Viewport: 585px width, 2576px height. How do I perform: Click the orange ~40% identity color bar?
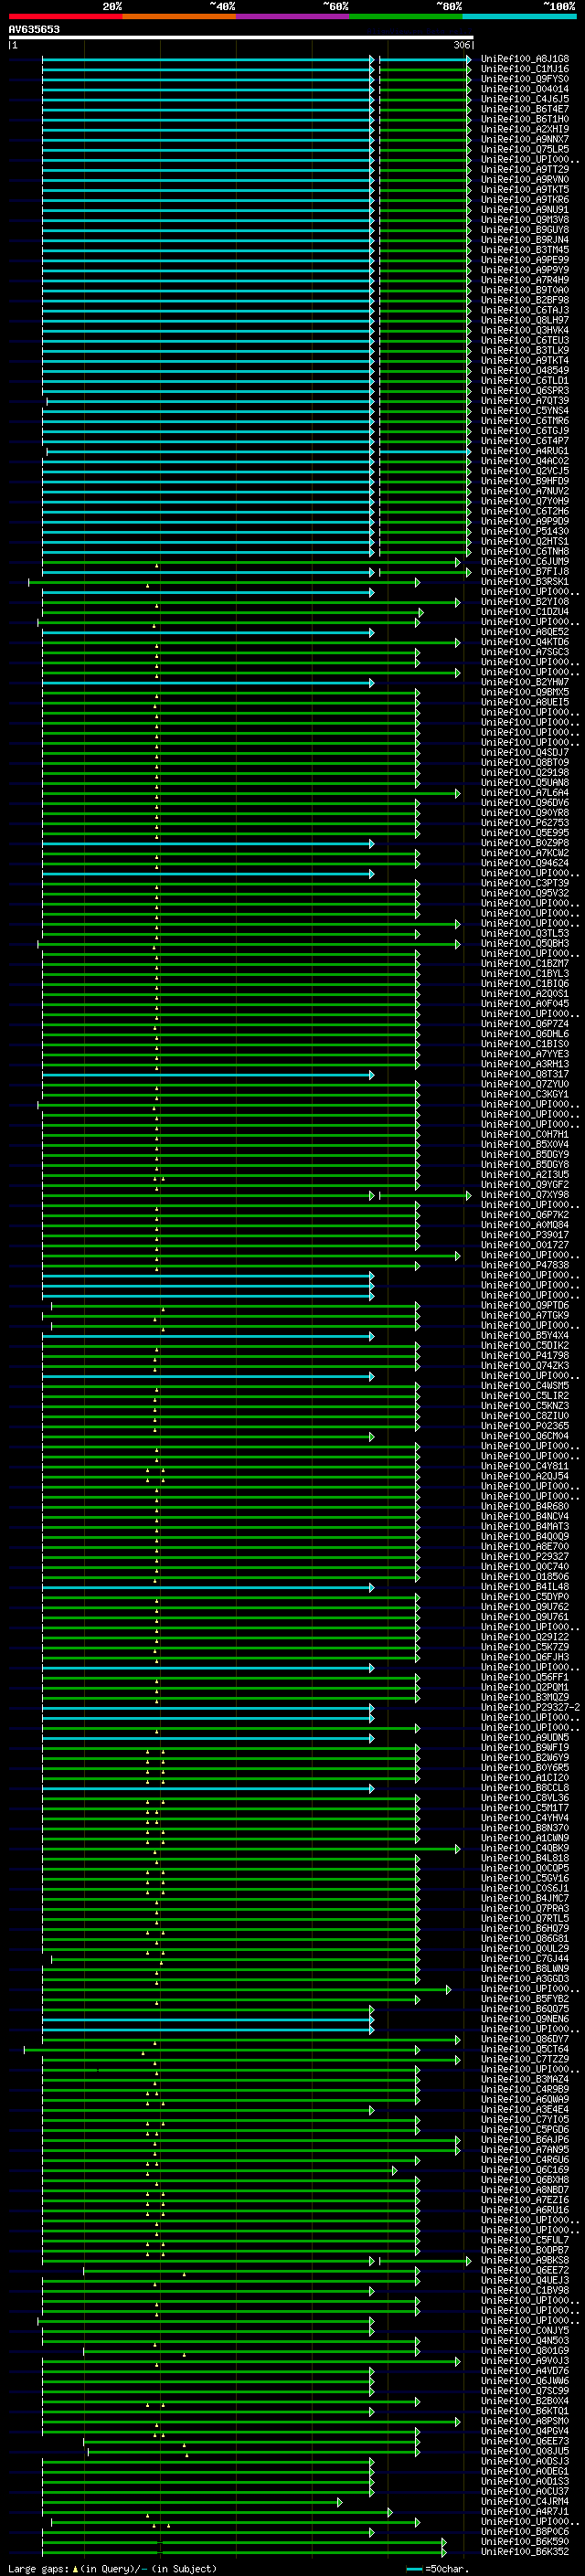coord(179,16)
